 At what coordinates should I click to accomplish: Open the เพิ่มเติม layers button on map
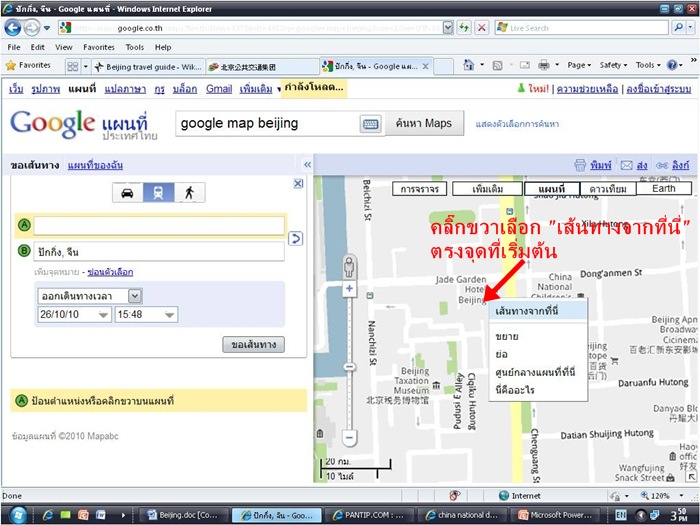(488, 189)
